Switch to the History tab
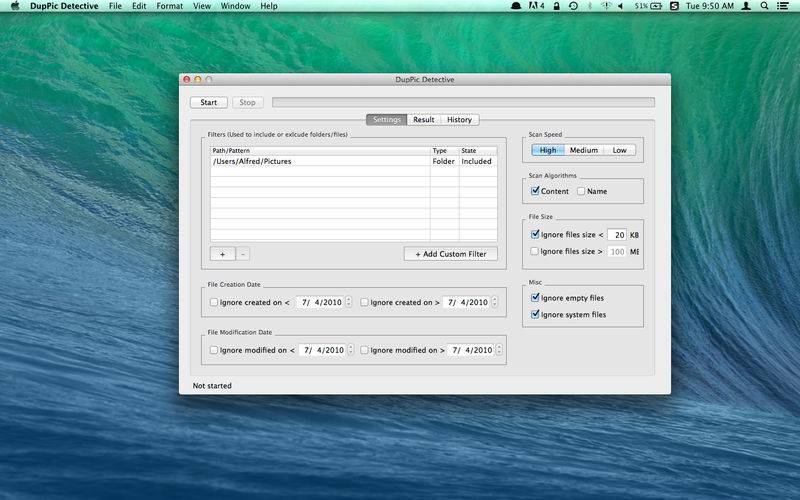This screenshot has height=500, width=800. point(459,119)
